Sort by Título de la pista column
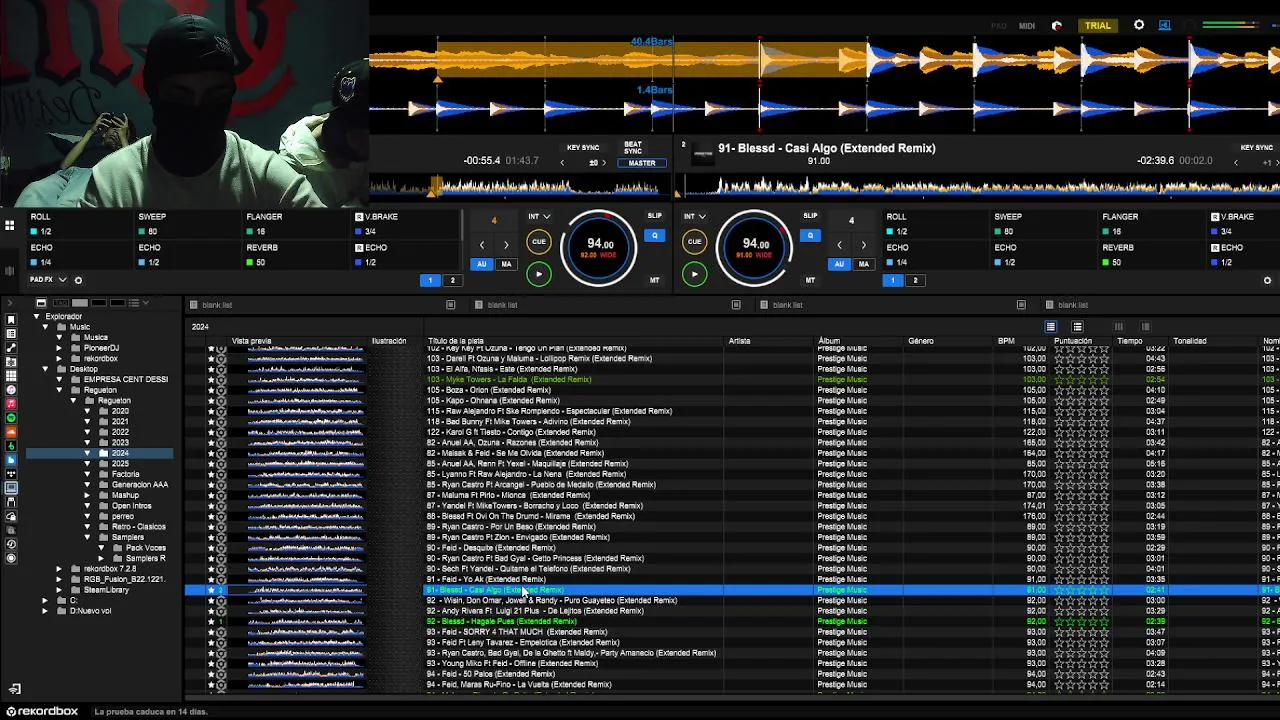 [456, 341]
